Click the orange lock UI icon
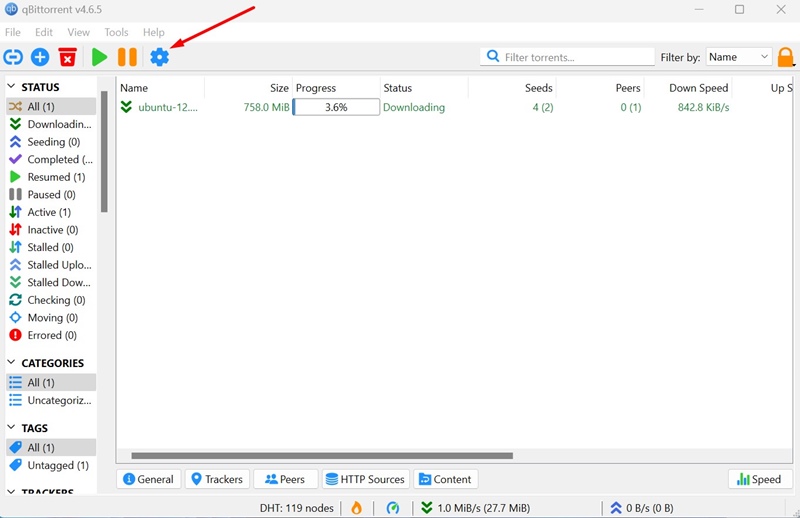This screenshot has height=518, width=800. [786, 57]
